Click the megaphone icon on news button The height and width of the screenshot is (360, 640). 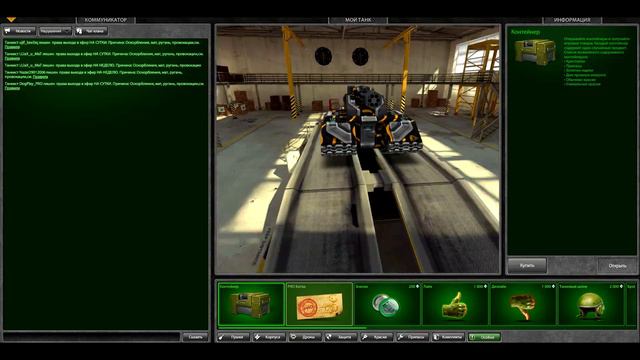tap(7, 31)
